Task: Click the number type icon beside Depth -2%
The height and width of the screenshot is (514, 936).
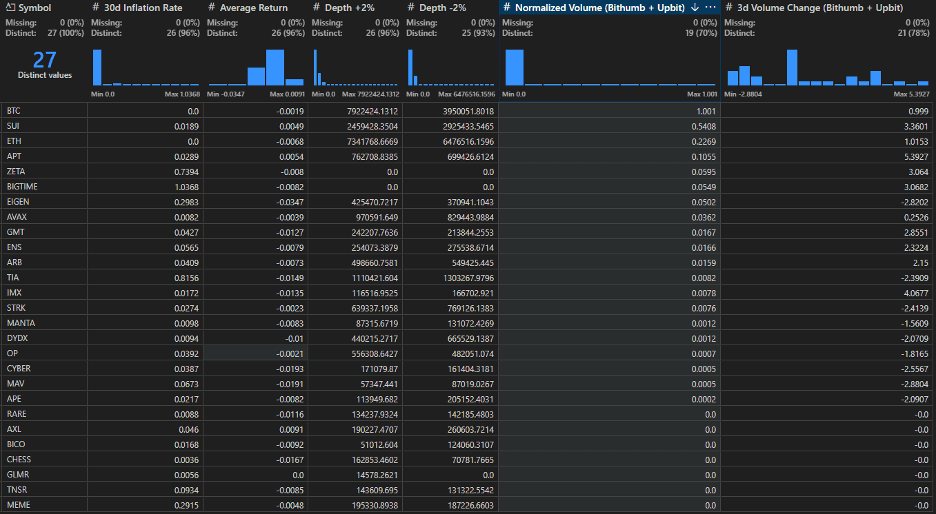Action: (x=411, y=8)
